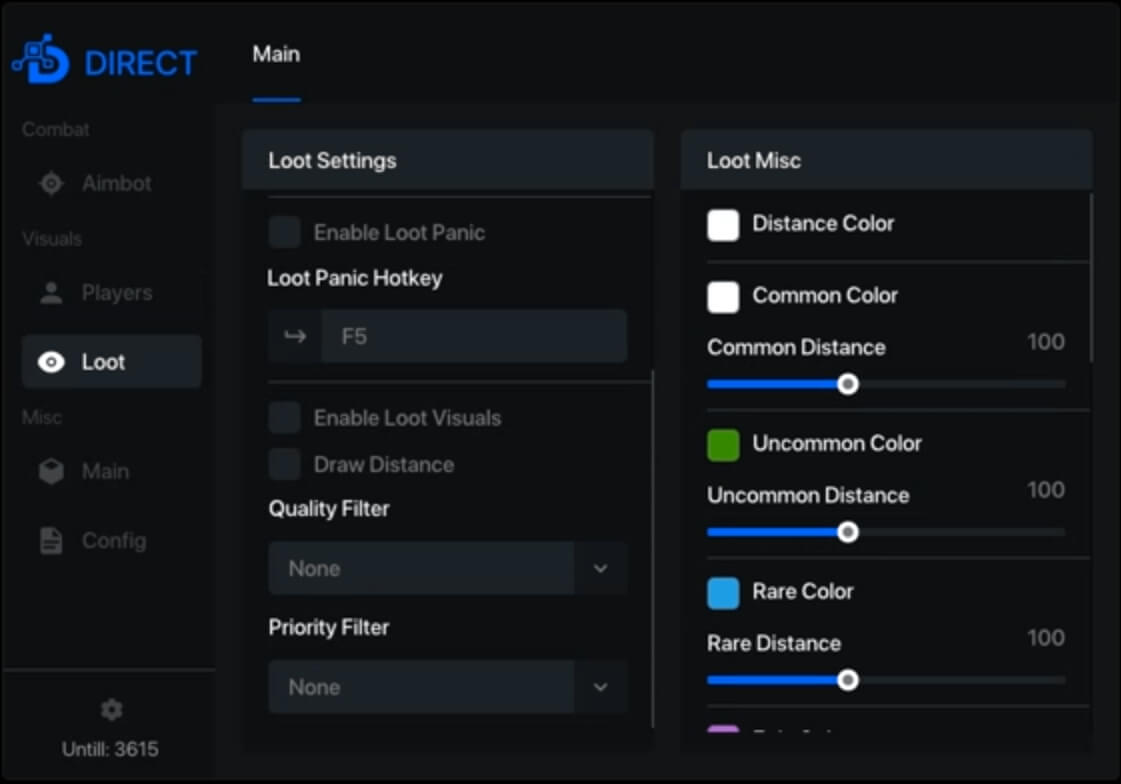Click the Players person icon
1121x784 pixels.
[x=51, y=293]
